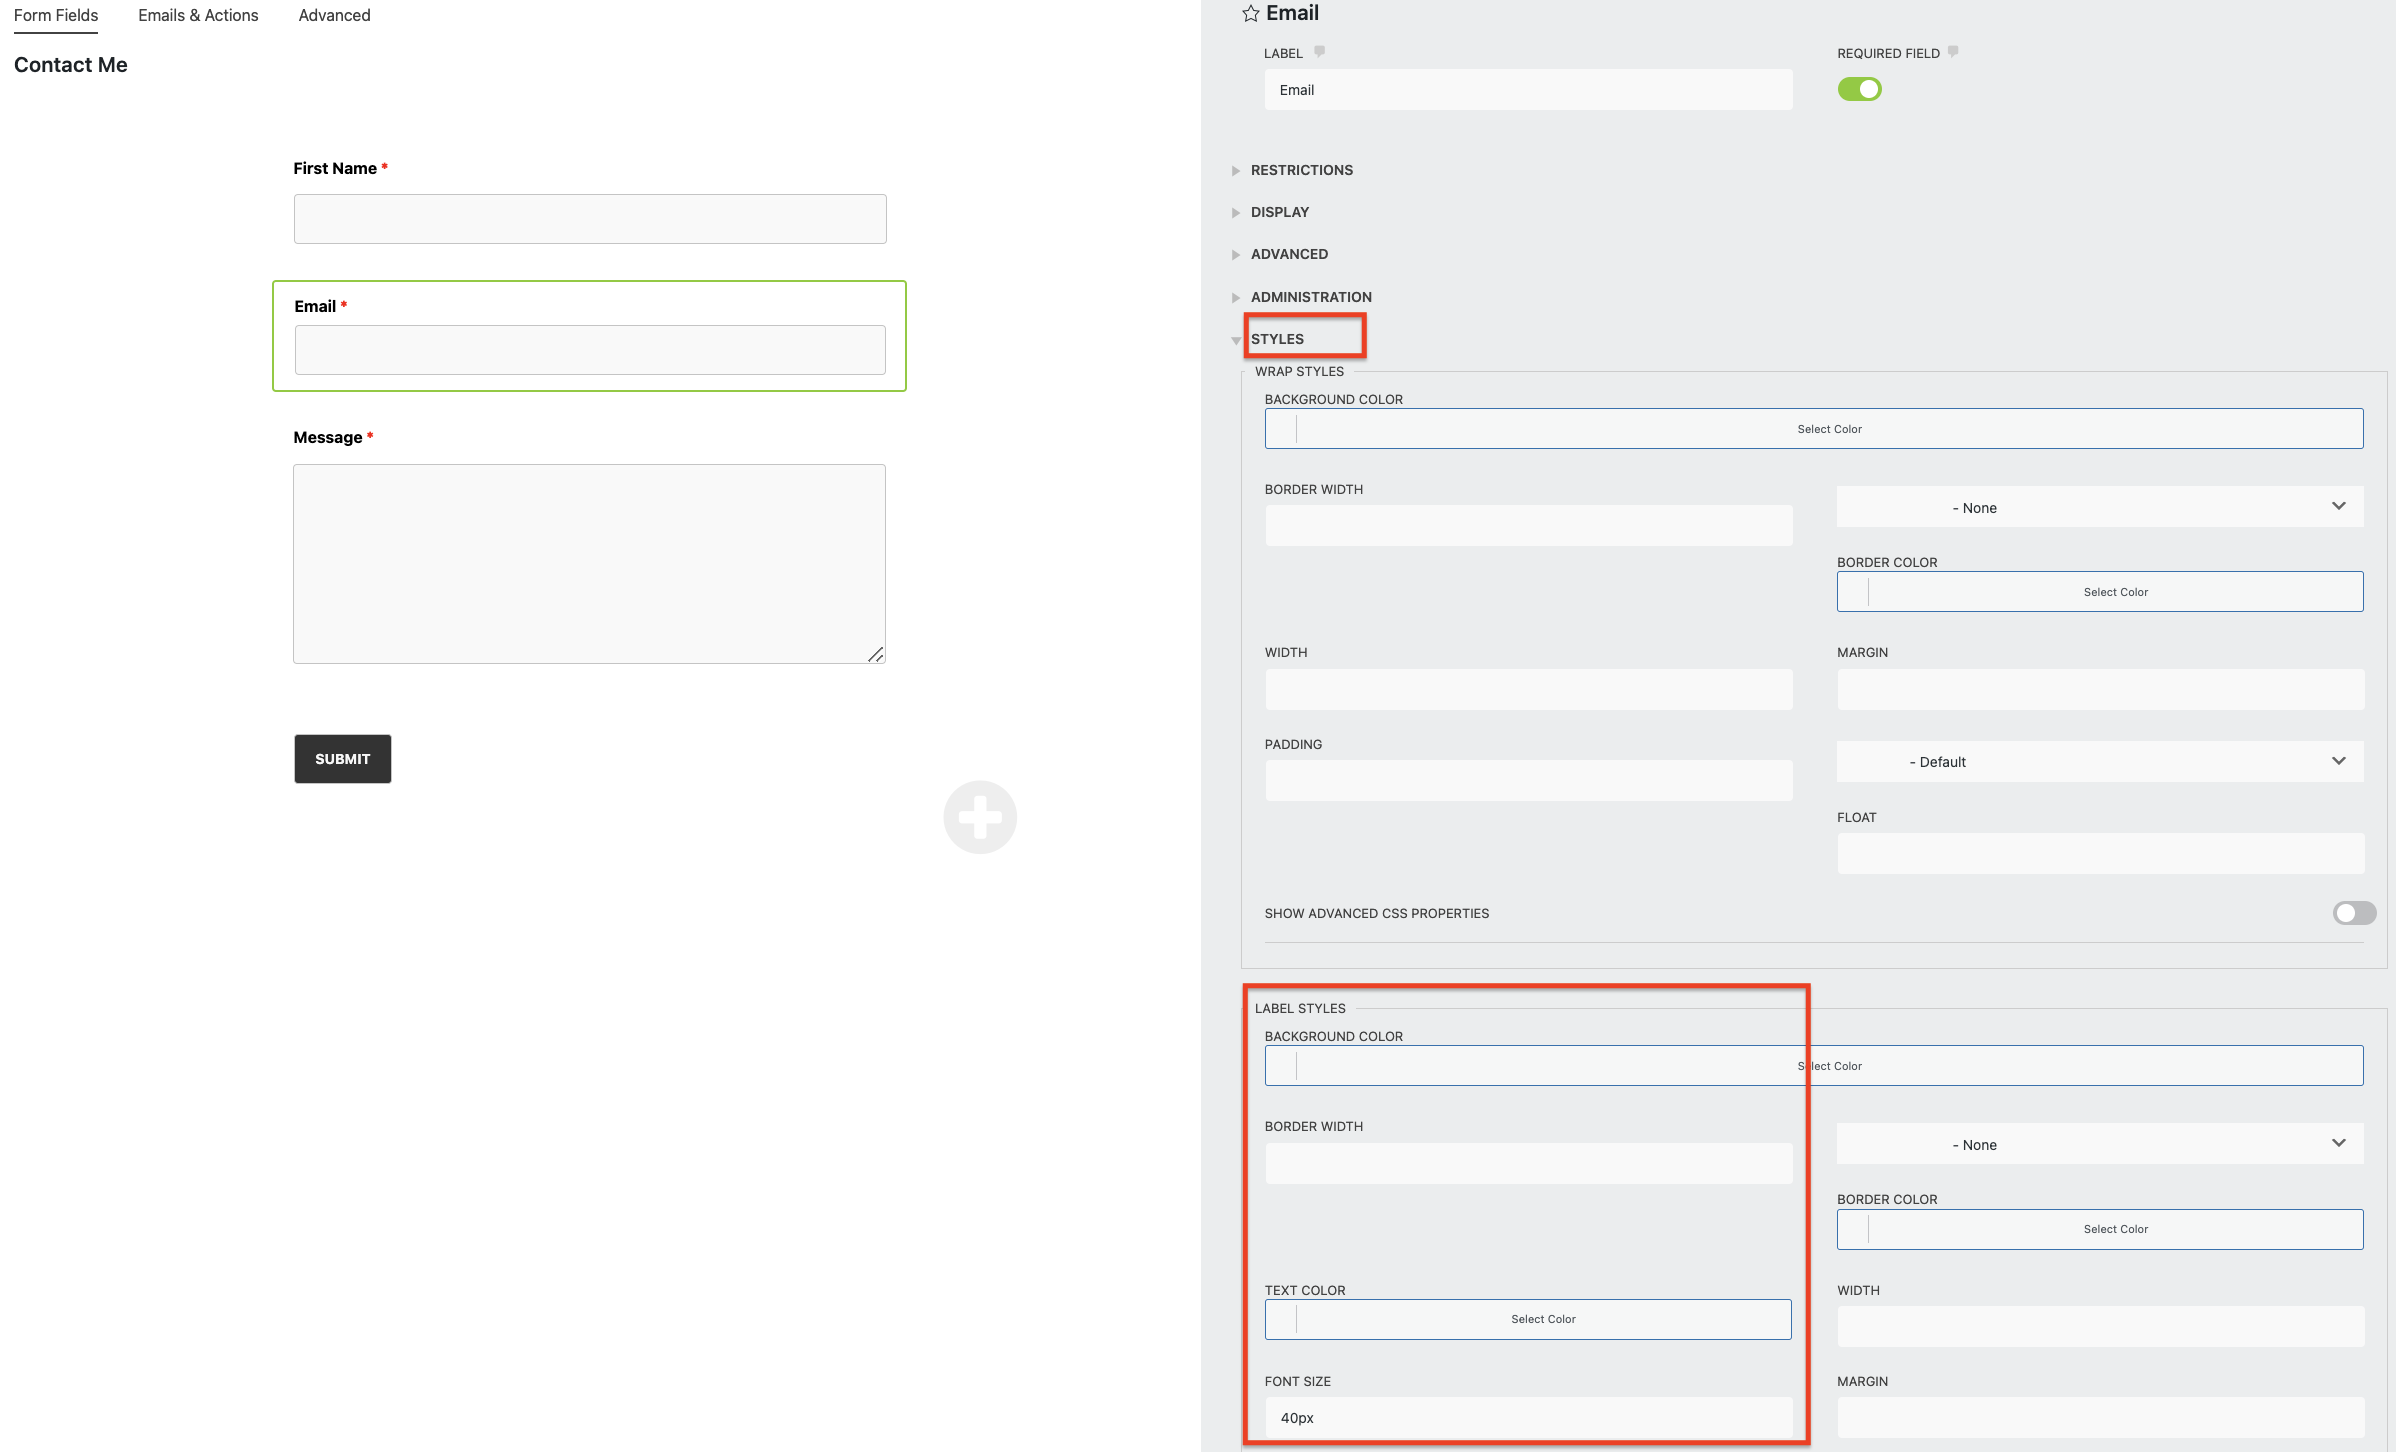
Task: Click help icon next to REQUIRED FIELD
Action: pos(1953,52)
